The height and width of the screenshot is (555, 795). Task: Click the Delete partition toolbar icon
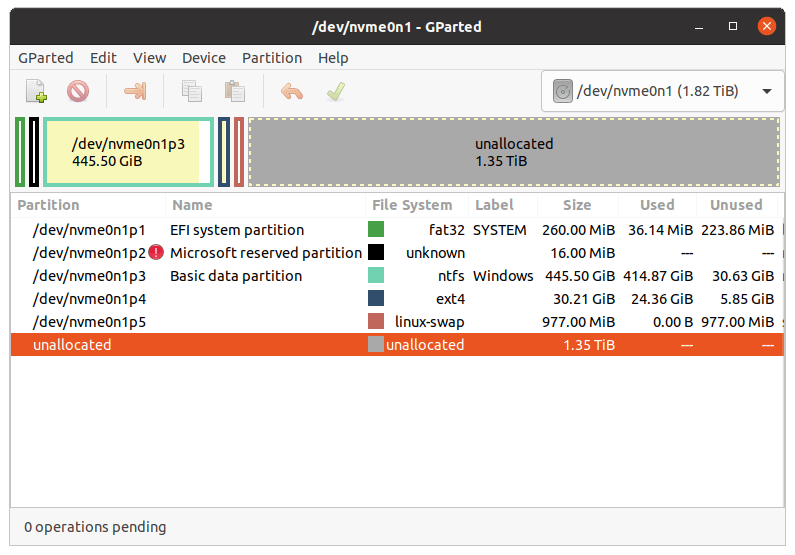coord(78,91)
